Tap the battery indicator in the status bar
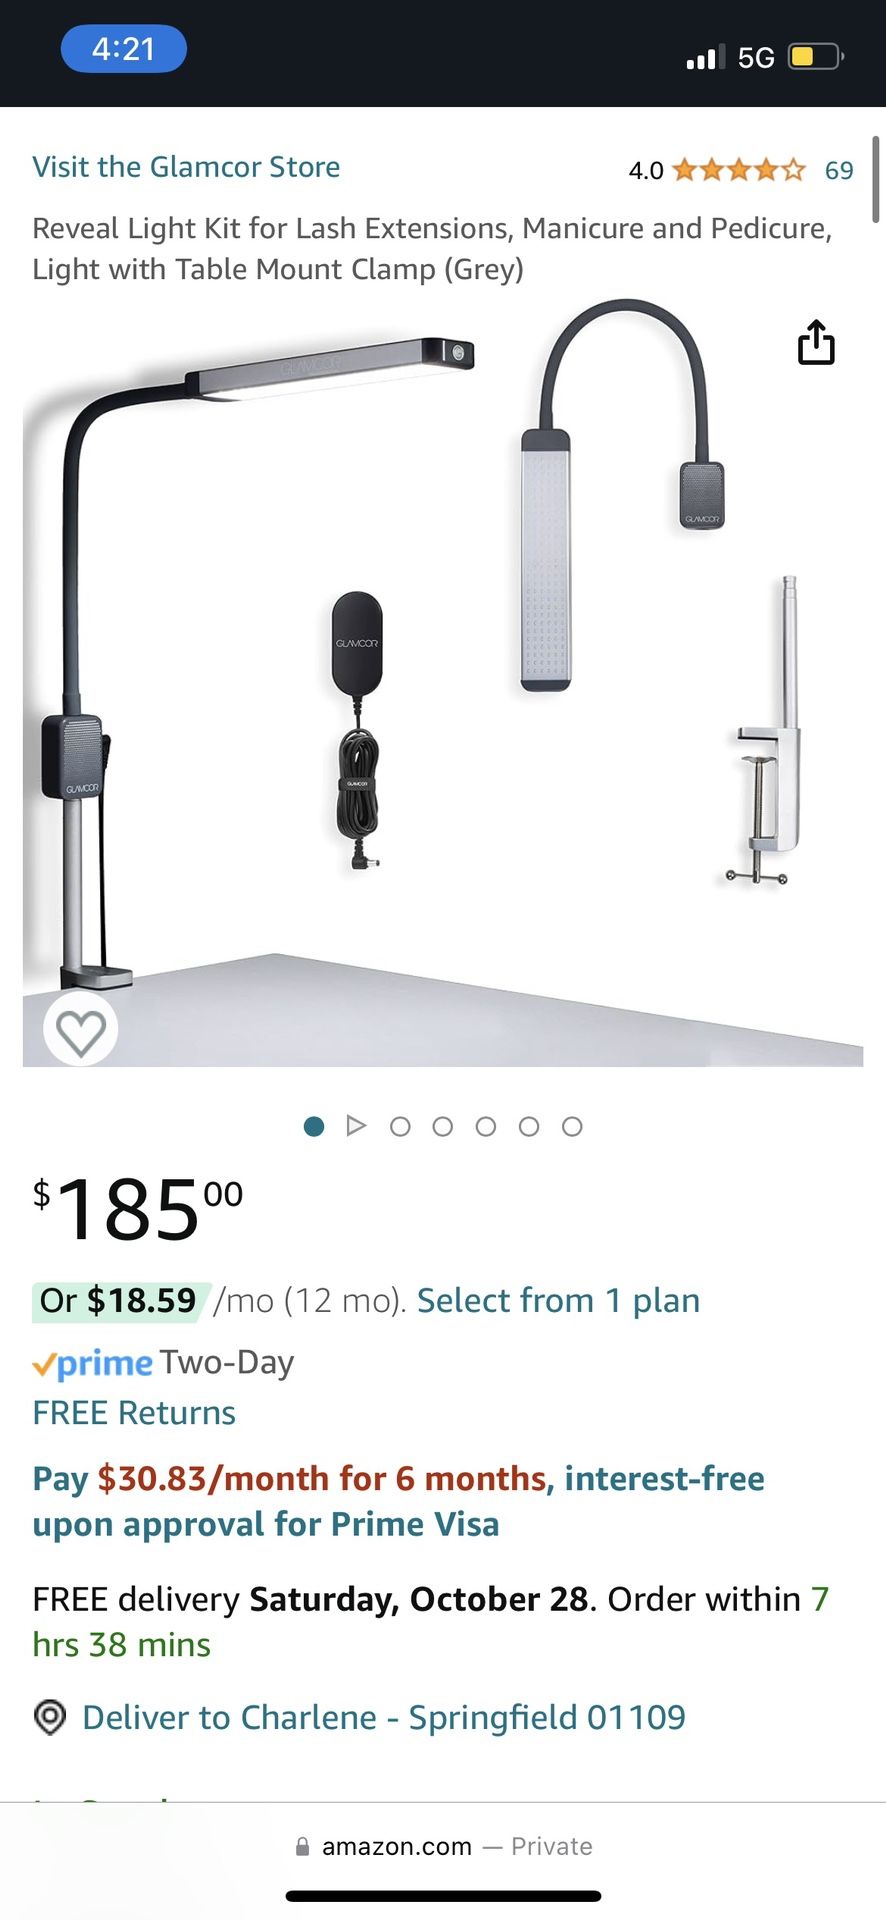This screenshot has width=886, height=1920. (816, 57)
